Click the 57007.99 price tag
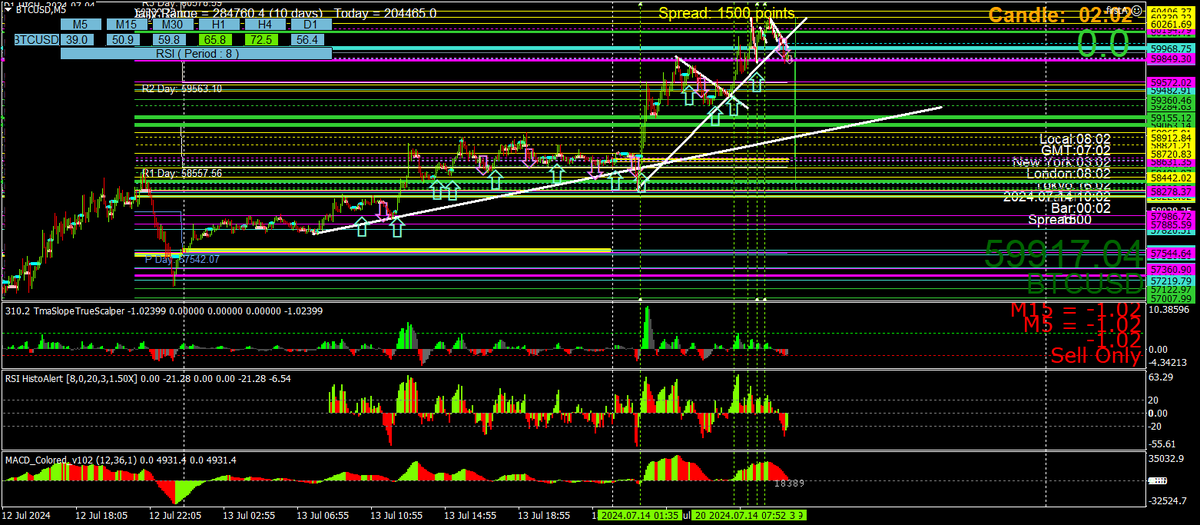1200x525 pixels. click(1171, 298)
